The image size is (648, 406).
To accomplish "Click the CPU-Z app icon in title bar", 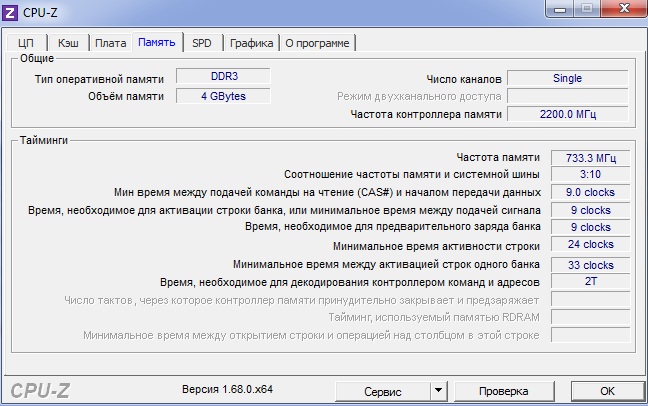I will [10, 12].
